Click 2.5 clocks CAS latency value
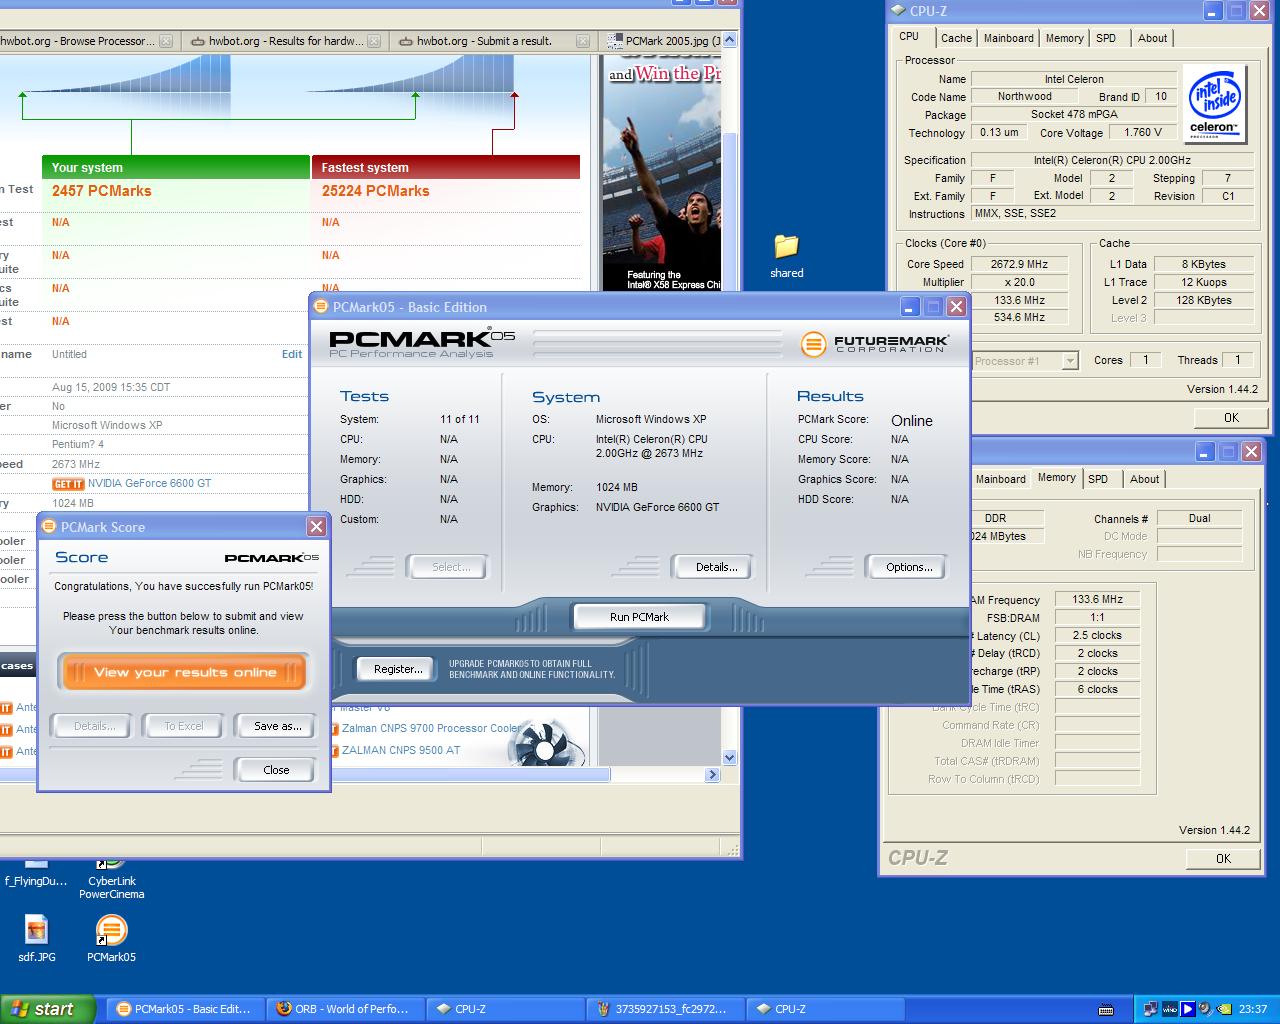Screen dimensions: 1280x1024 pos(1097,635)
